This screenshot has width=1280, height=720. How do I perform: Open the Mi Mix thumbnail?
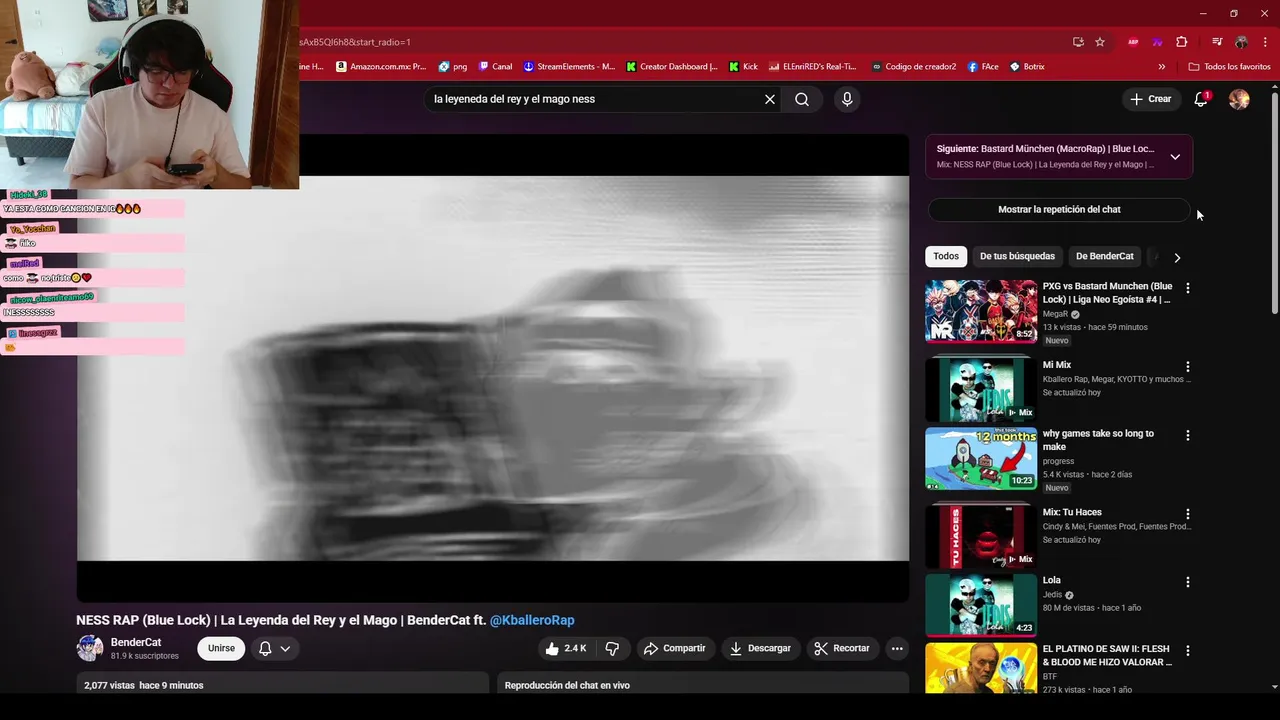(x=981, y=389)
